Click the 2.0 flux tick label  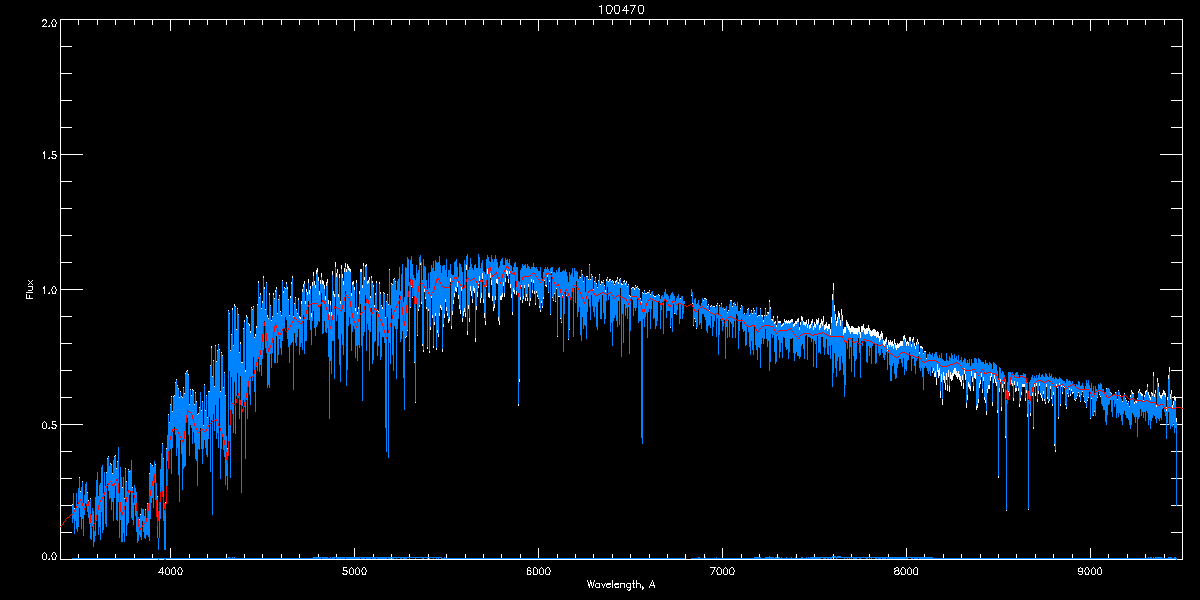click(47, 22)
